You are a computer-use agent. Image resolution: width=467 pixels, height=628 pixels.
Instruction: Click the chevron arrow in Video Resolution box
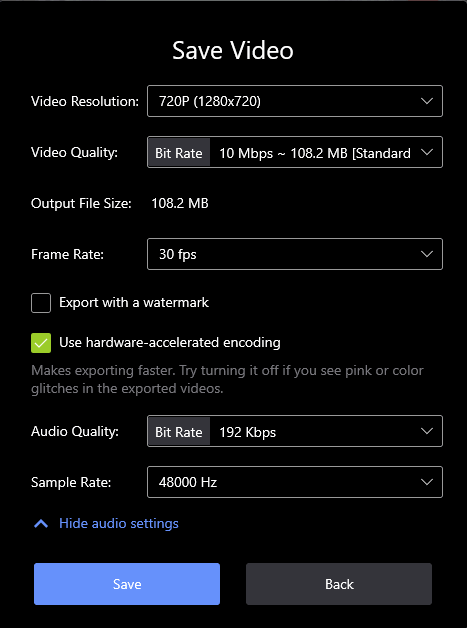click(x=427, y=101)
